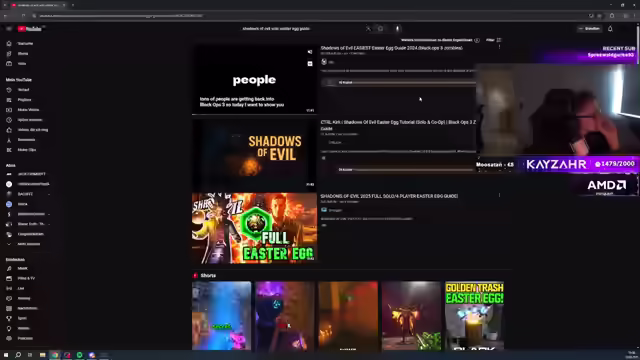640x360 pixels.
Task: Open the search results Filter
Action: pos(493,40)
